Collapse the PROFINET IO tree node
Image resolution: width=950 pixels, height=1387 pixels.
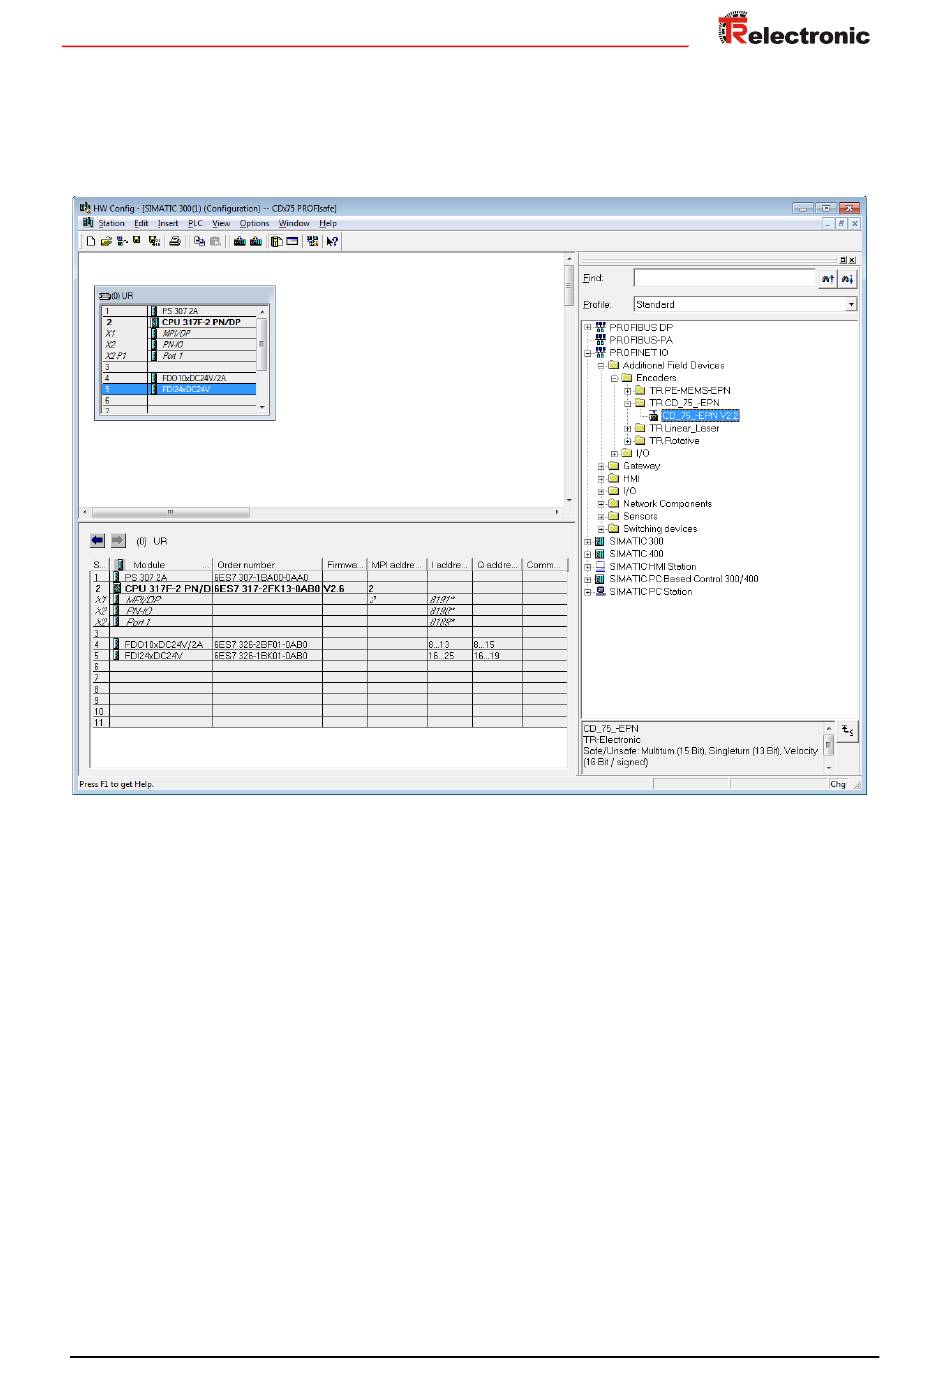[588, 353]
